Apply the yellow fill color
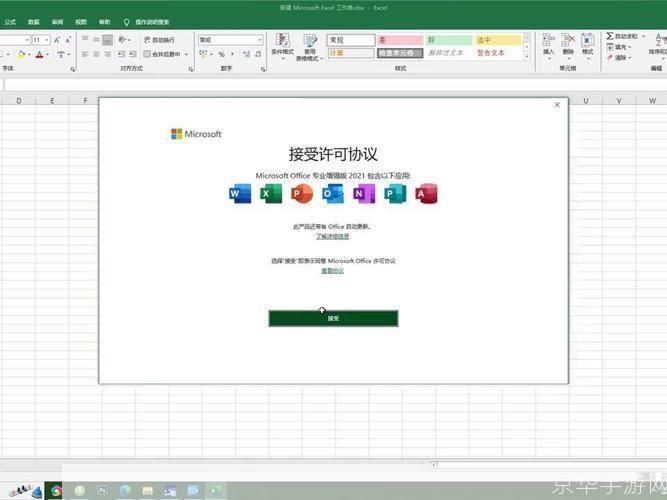The width and height of the screenshot is (667, 500). [21, 54]
